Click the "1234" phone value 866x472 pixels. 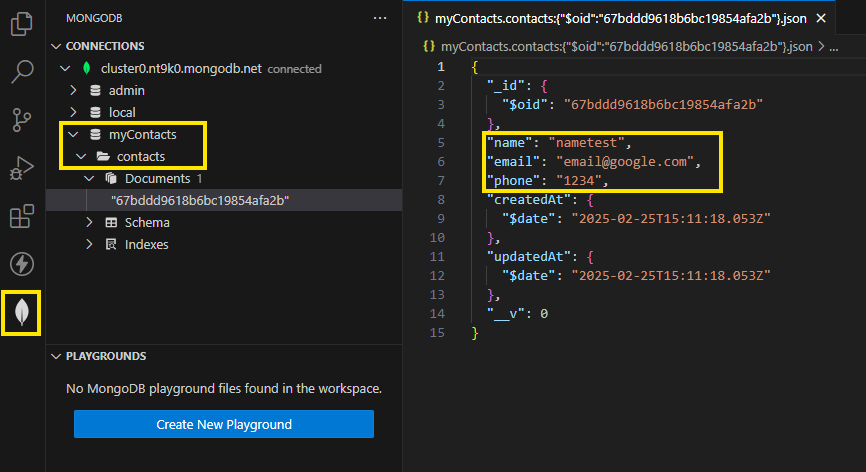[x=579, y=181]
